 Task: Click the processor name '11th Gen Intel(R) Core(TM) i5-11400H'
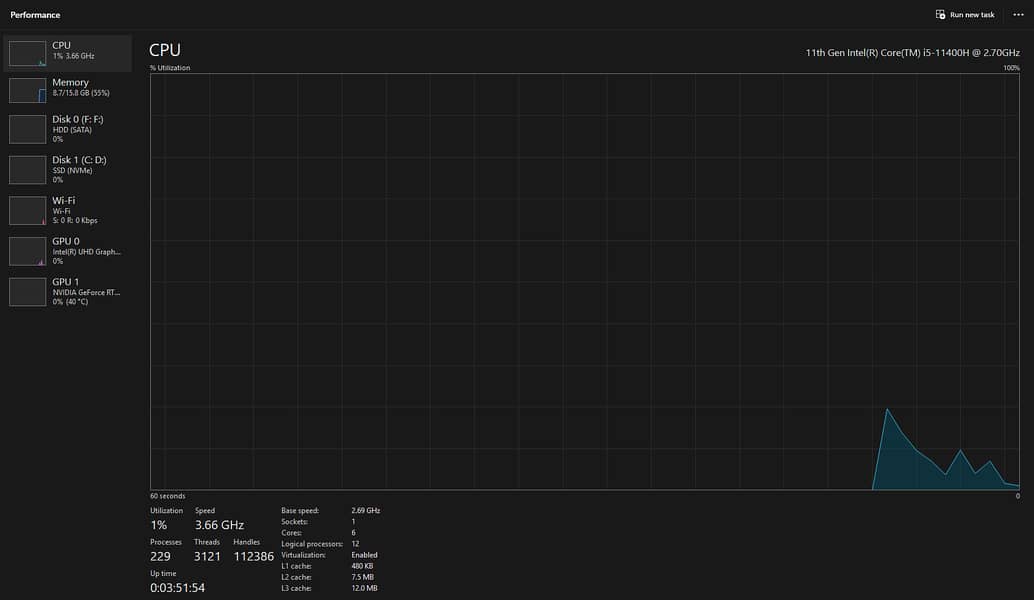[x=888, y=53]
